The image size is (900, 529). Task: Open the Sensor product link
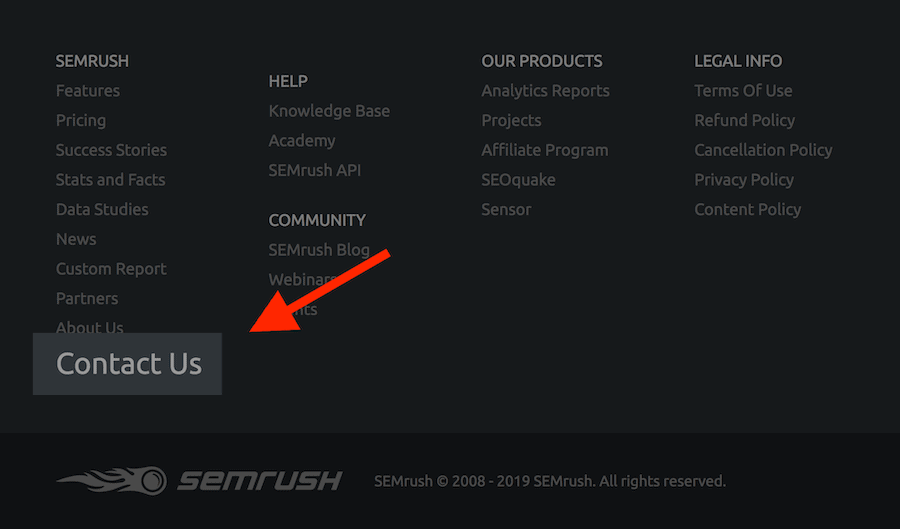(506, 209)
